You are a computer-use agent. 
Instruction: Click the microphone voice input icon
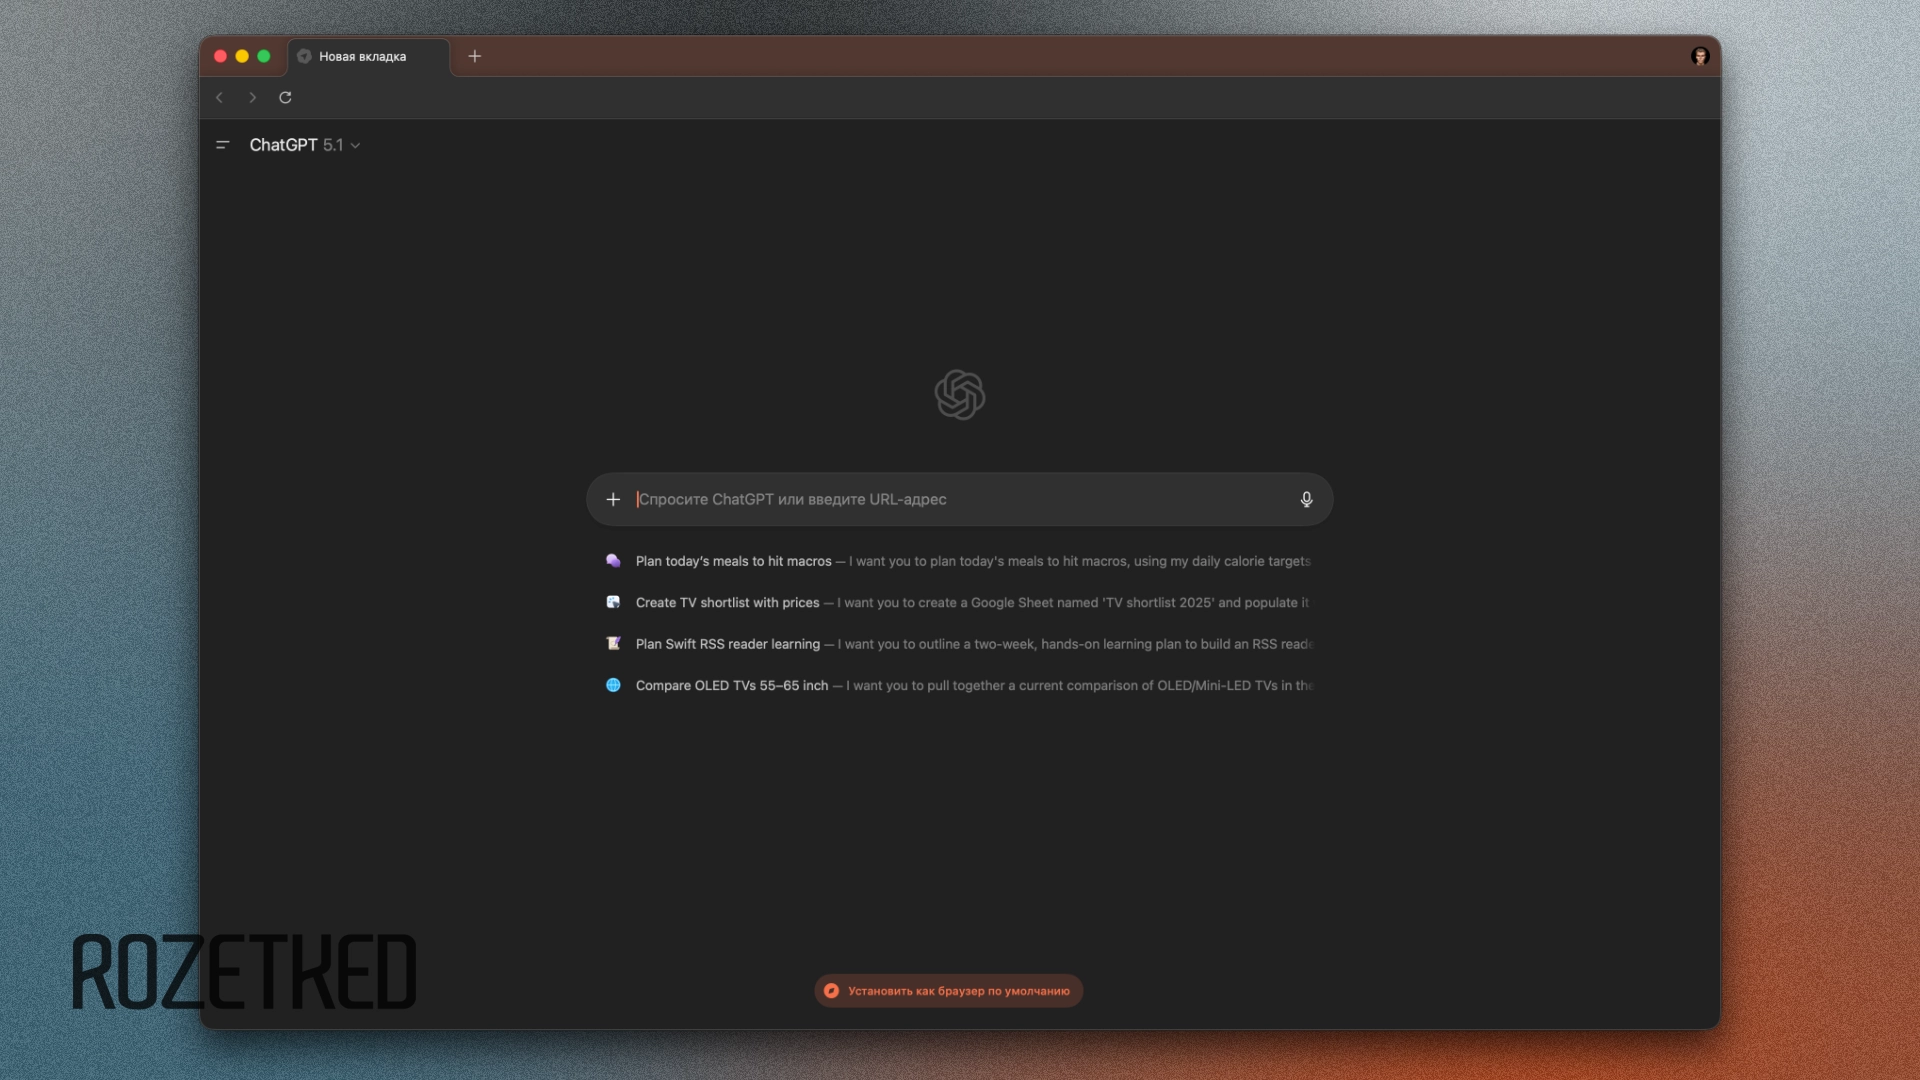click(1306, 499)
